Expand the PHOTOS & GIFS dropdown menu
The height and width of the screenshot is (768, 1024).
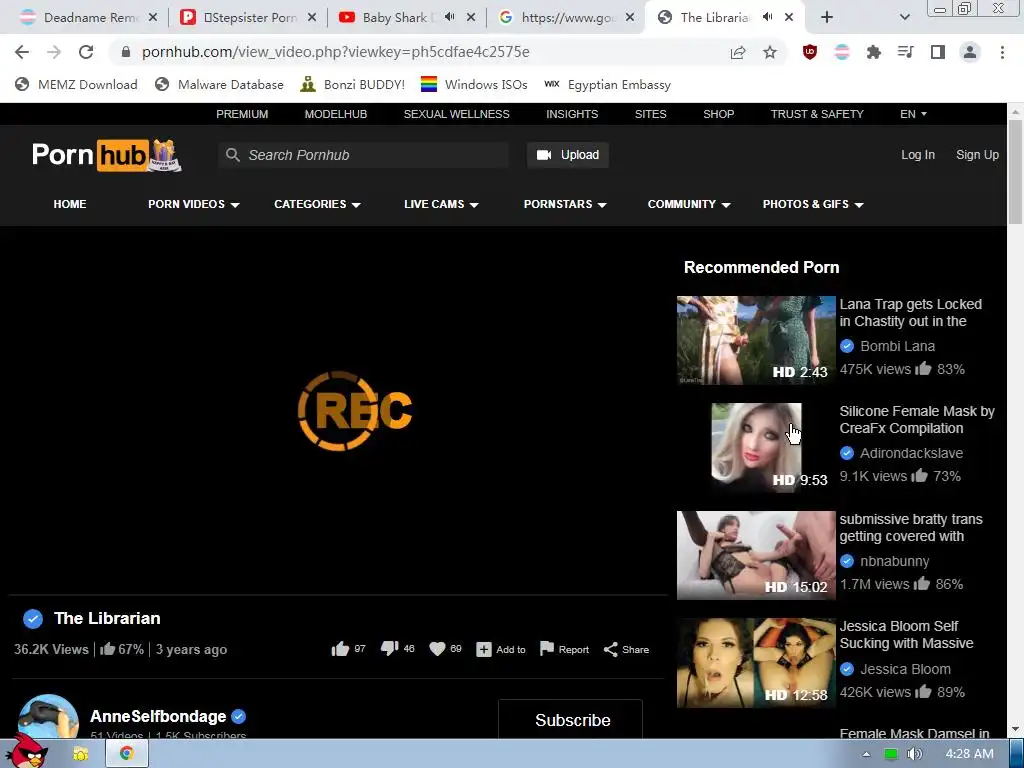[x=813, y=204]
